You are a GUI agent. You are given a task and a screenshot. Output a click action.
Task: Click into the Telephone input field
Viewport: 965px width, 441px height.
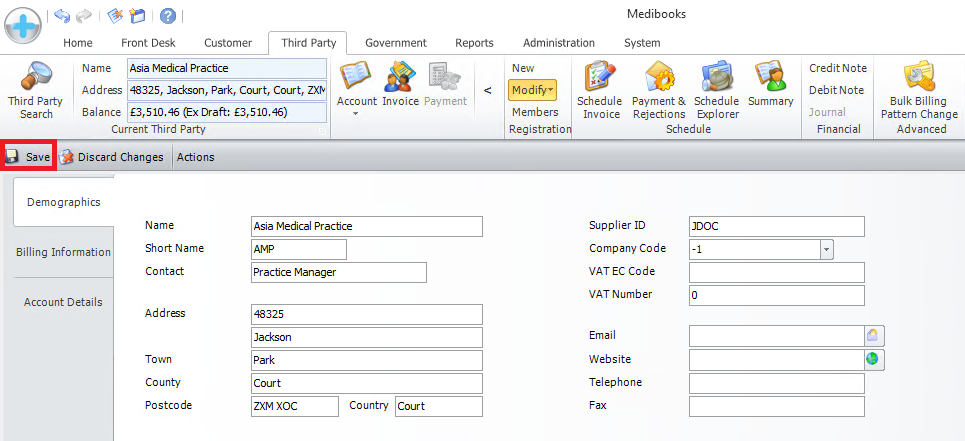[x=775, y=383]
